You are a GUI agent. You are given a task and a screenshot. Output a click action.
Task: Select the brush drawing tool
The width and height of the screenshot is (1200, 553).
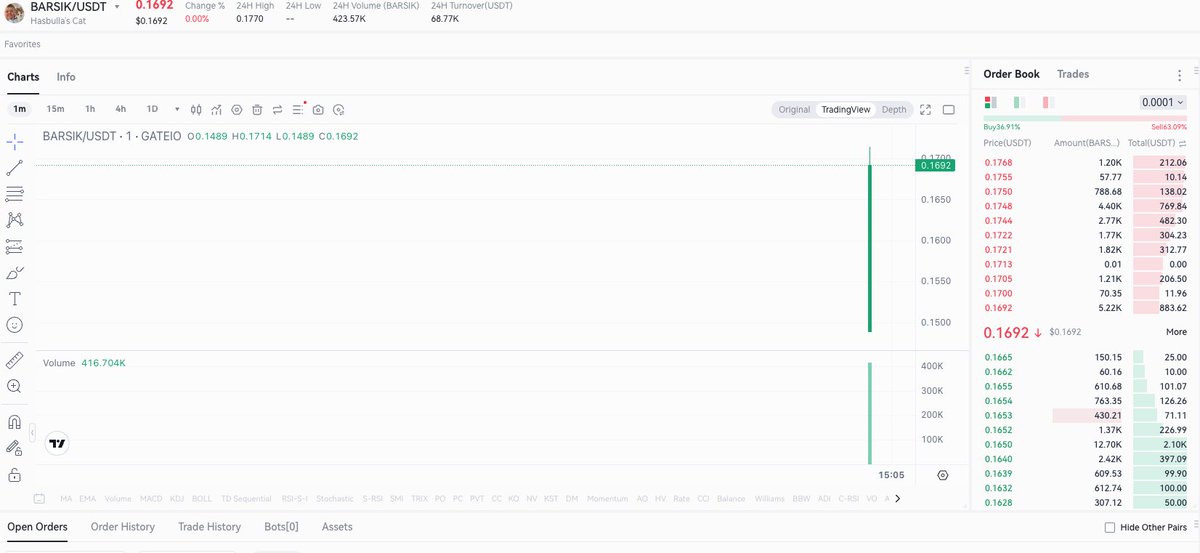click(x=15, y=272)
